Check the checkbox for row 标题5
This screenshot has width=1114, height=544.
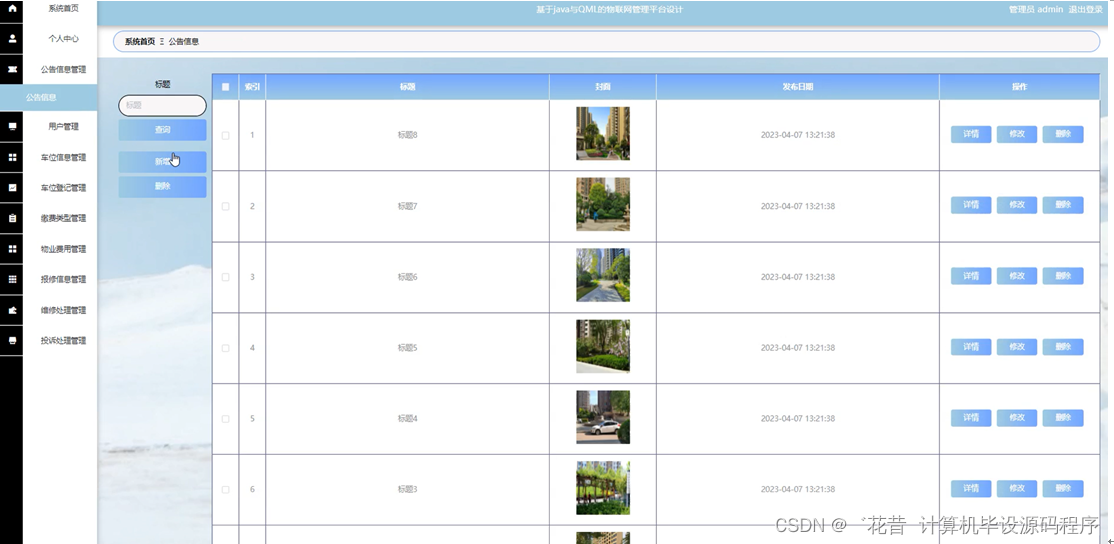pyautogui.click(x=226, y=348)
